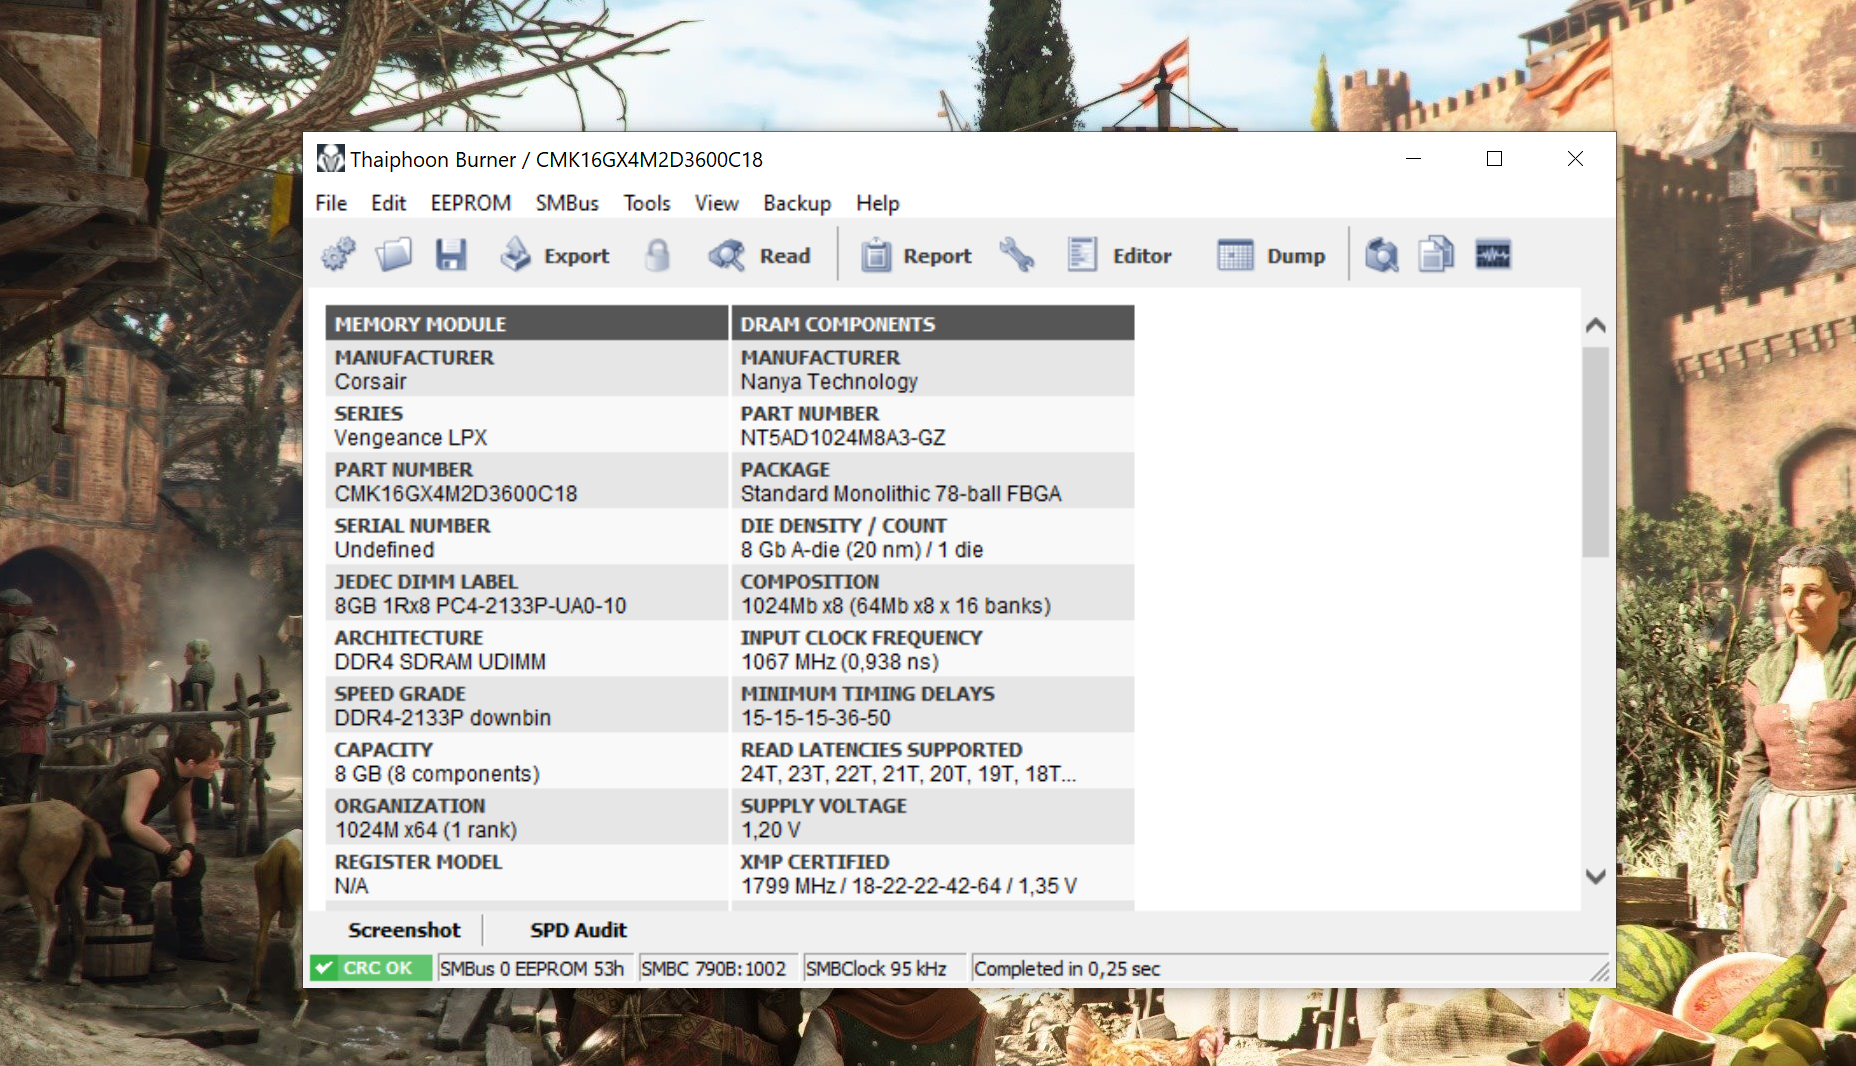Click the open folder toolbar icon
The width and height of the screenshot is (1856, 1066).
[394, 255]
